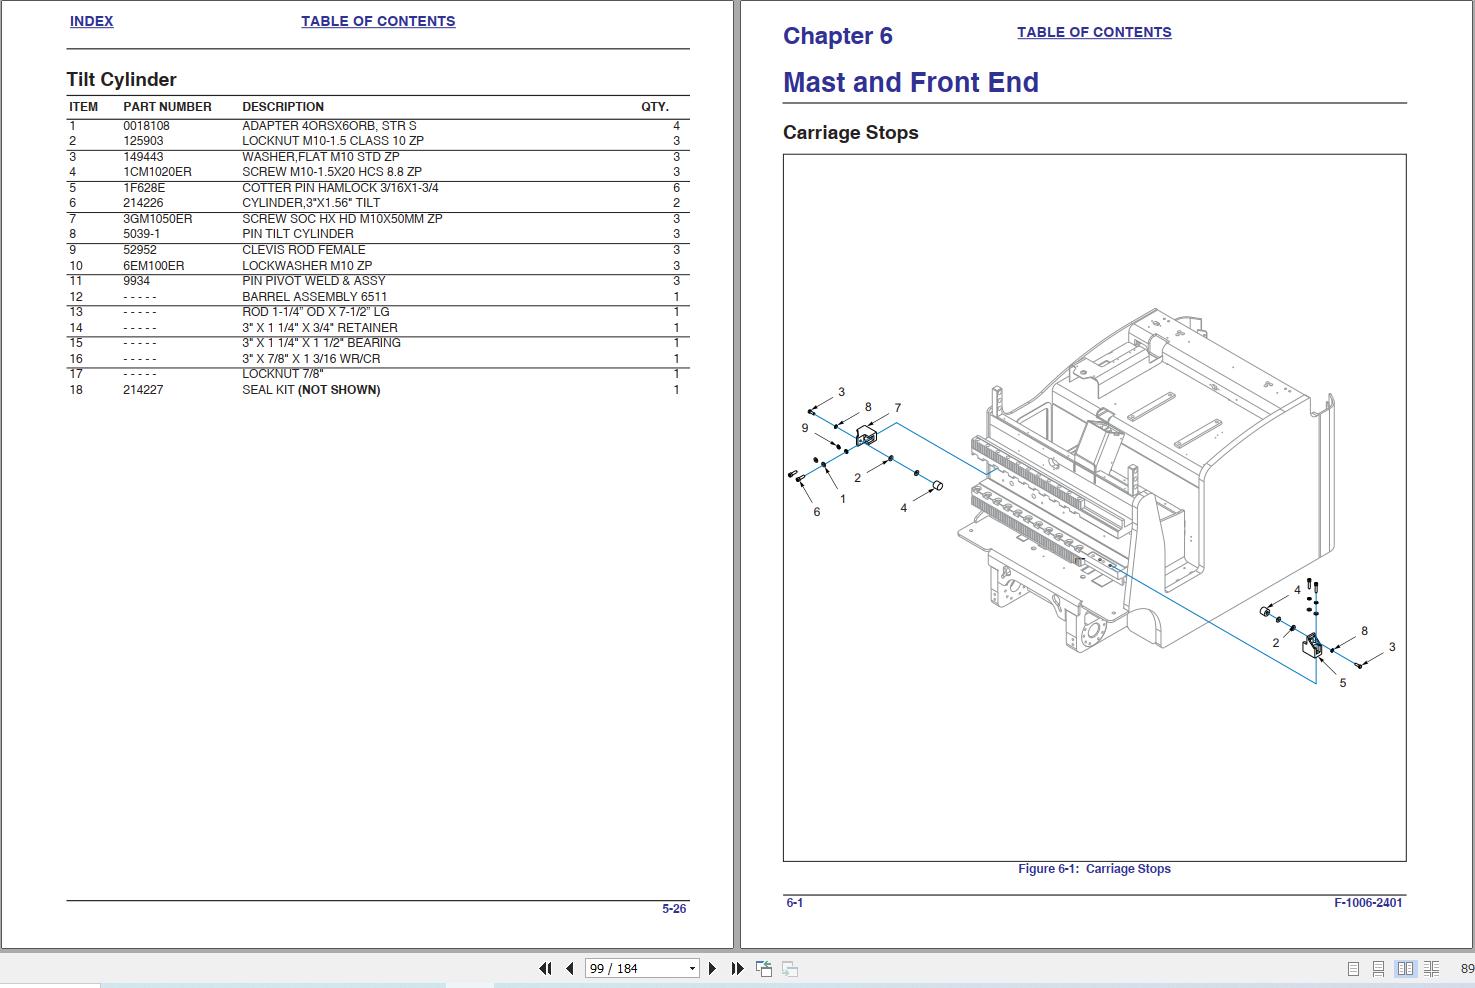Click the forklift frame diagram
The image size is (1475, 988).
tap(1145, 480)
